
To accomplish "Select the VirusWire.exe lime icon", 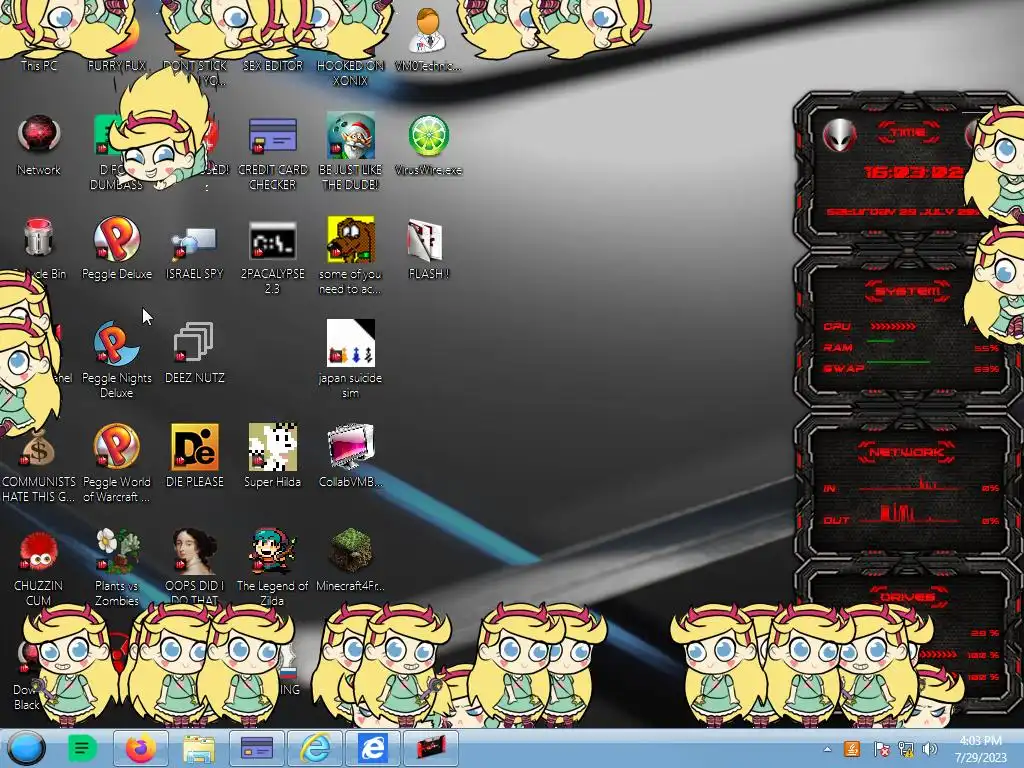I will click(428, 135).
